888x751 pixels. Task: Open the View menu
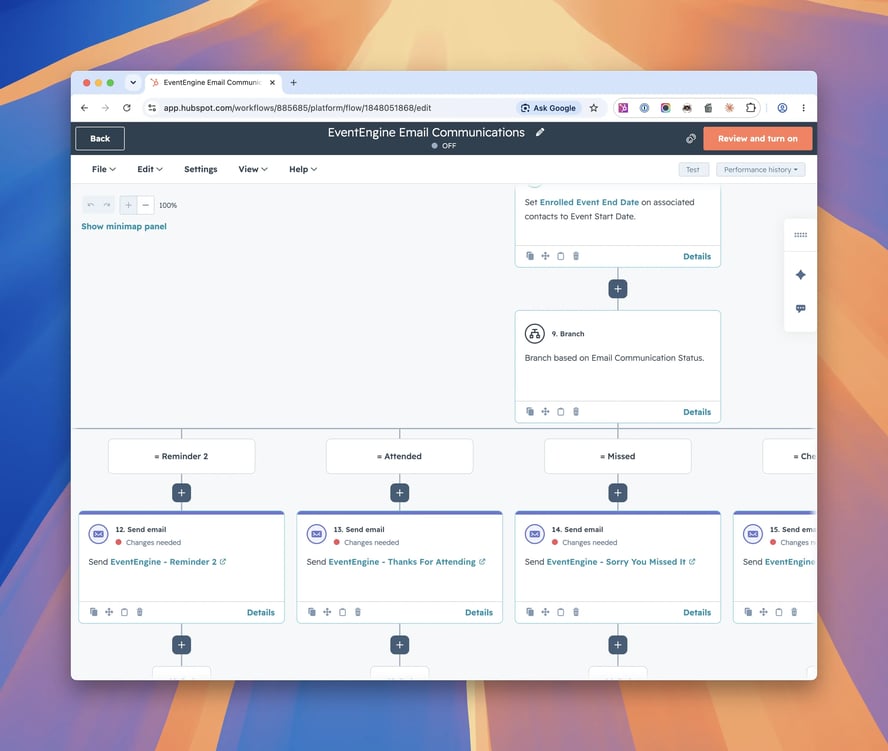(x=253, y=169)
